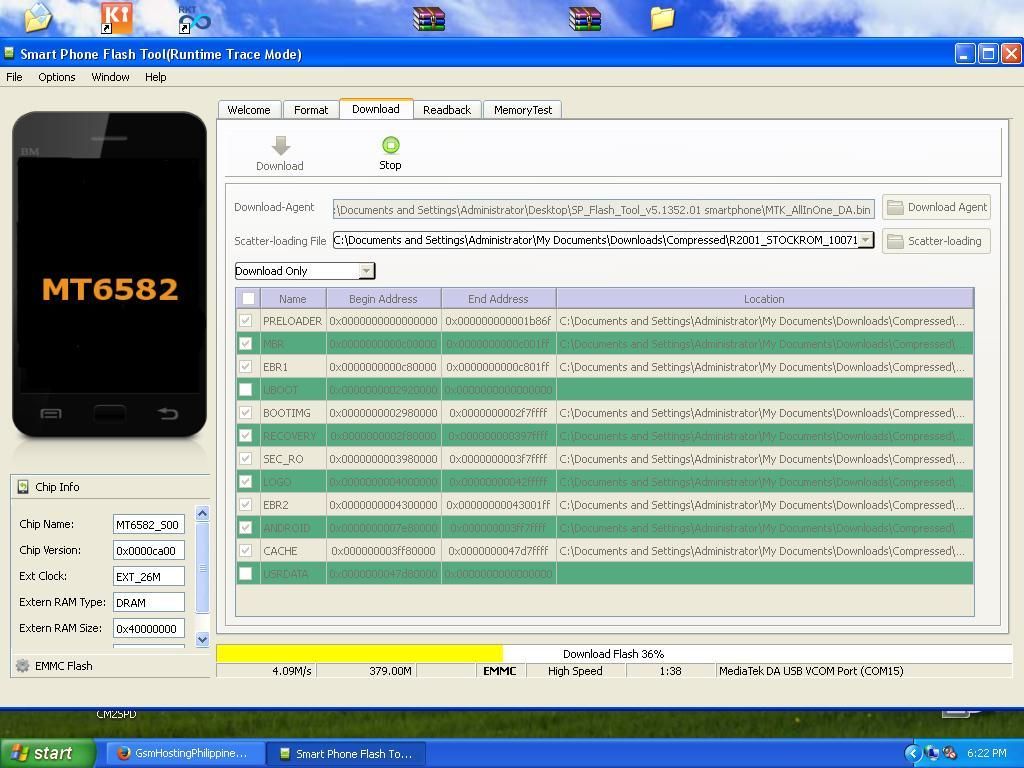Click the Chip Info scrollbar thumb
The width and height of the screenshot is (1024, 768).
pos(202,567)
